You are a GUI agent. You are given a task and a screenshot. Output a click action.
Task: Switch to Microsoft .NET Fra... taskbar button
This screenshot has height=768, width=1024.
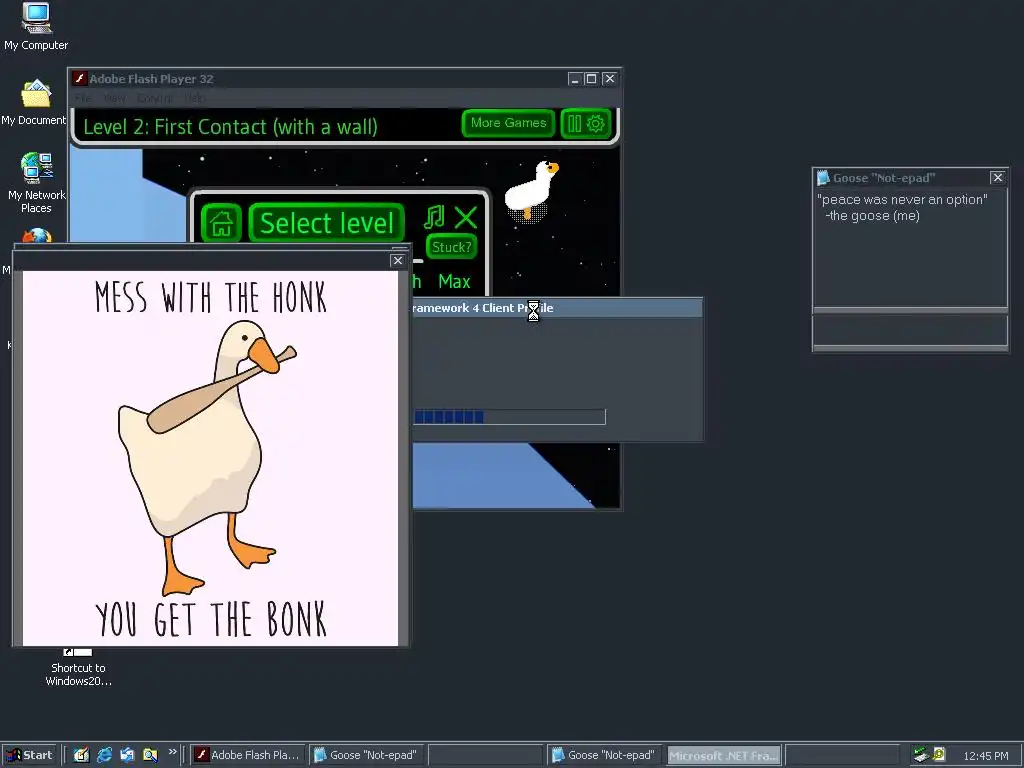[724, 755]
